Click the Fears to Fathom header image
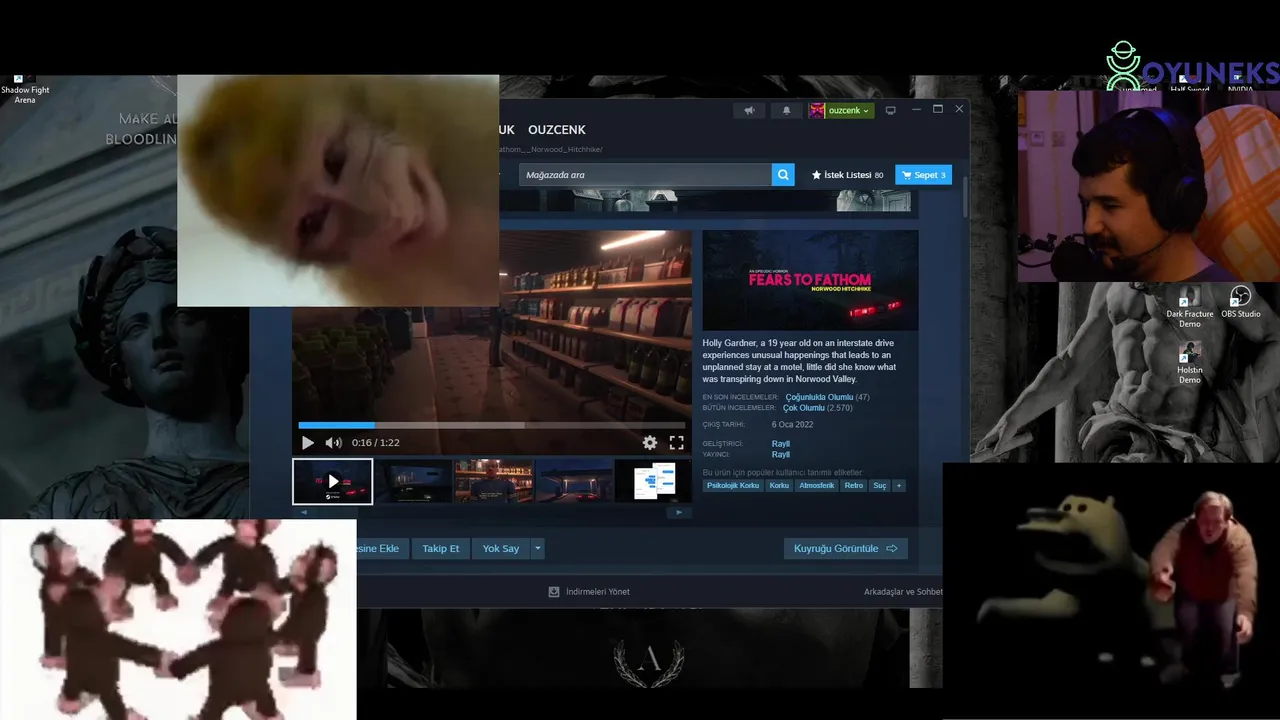This screenshot has width=1280, height=720. coord(810,280)
